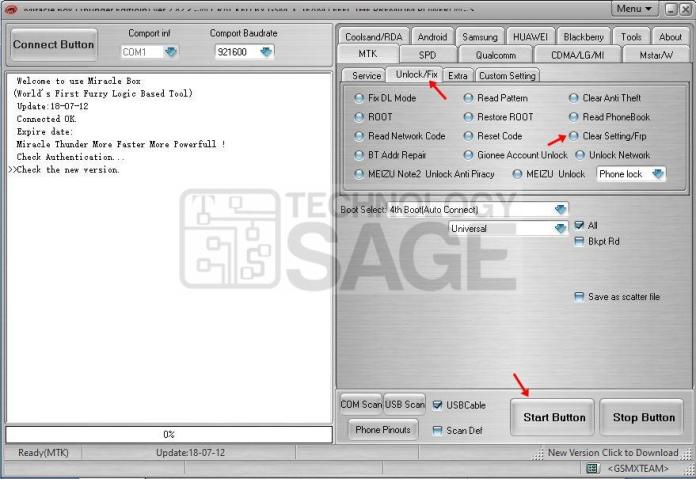Open the Custom Setting sub-tab
Image resolution: width=696 pixels, height=479 pixels.
pos(507,76)
